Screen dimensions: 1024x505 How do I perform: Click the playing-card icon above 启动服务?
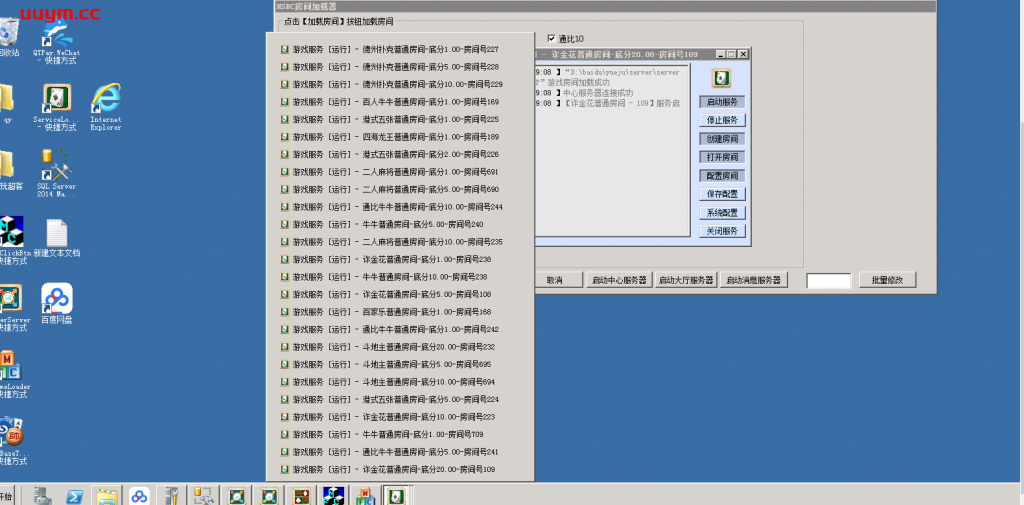point(721,78)
